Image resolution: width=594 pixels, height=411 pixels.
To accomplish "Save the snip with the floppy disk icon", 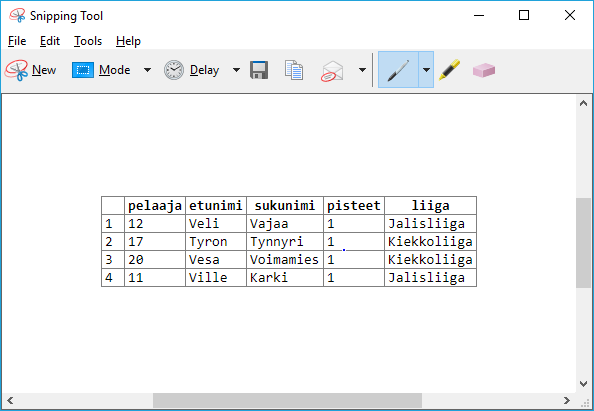I will pyautogui.click(x=259, y=70).
